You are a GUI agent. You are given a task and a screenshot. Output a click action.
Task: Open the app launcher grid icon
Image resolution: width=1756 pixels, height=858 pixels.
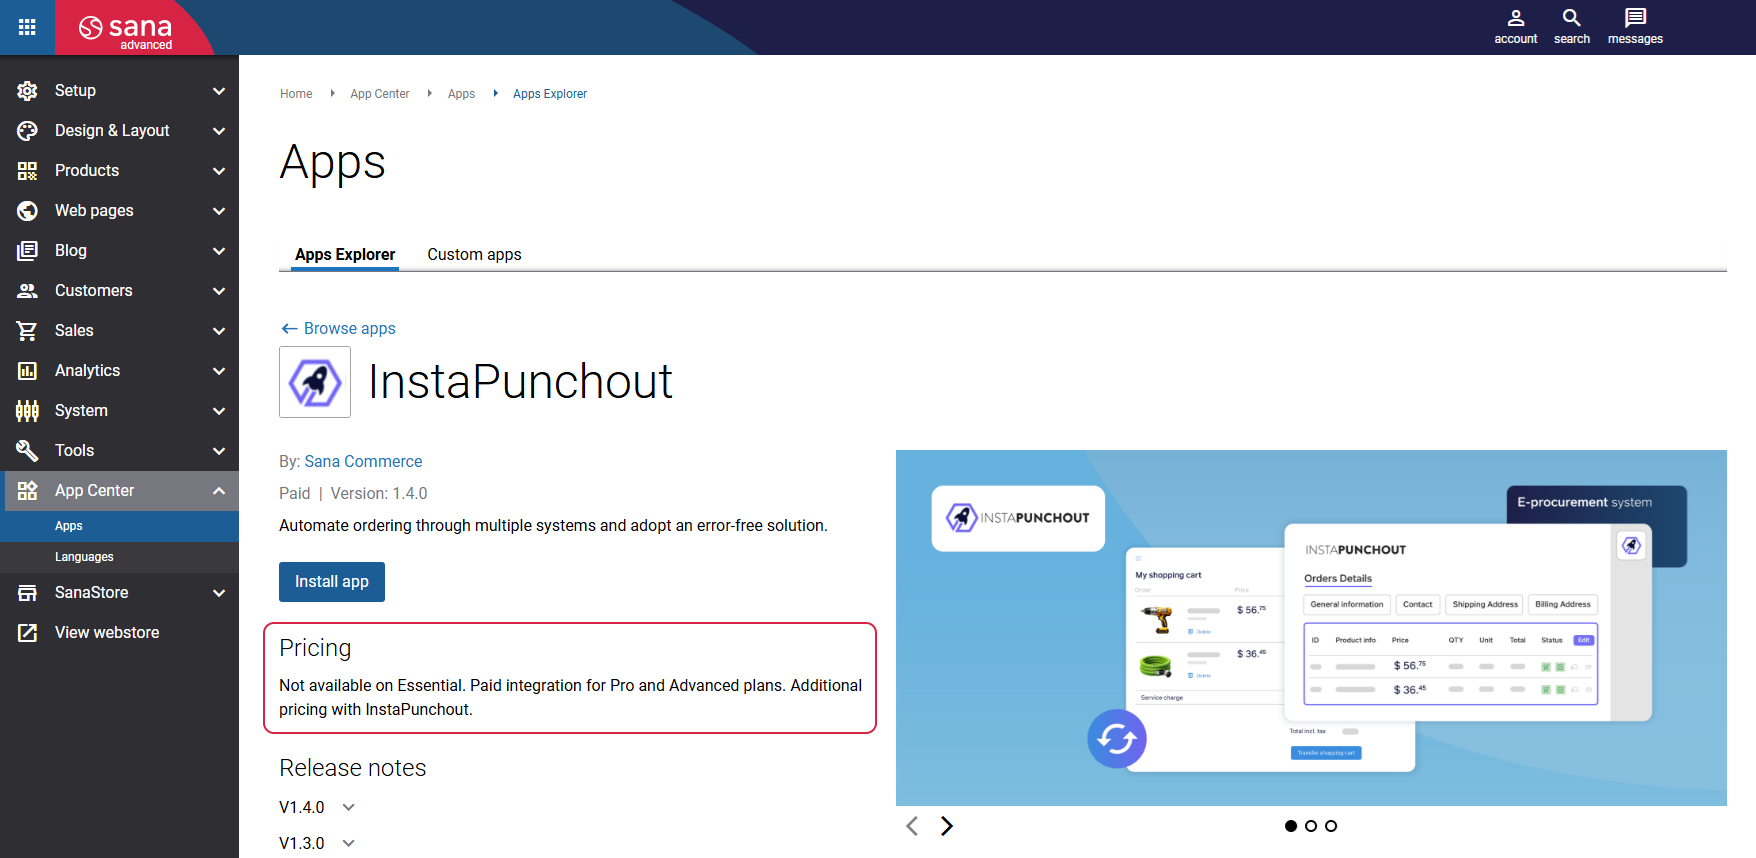27,27
